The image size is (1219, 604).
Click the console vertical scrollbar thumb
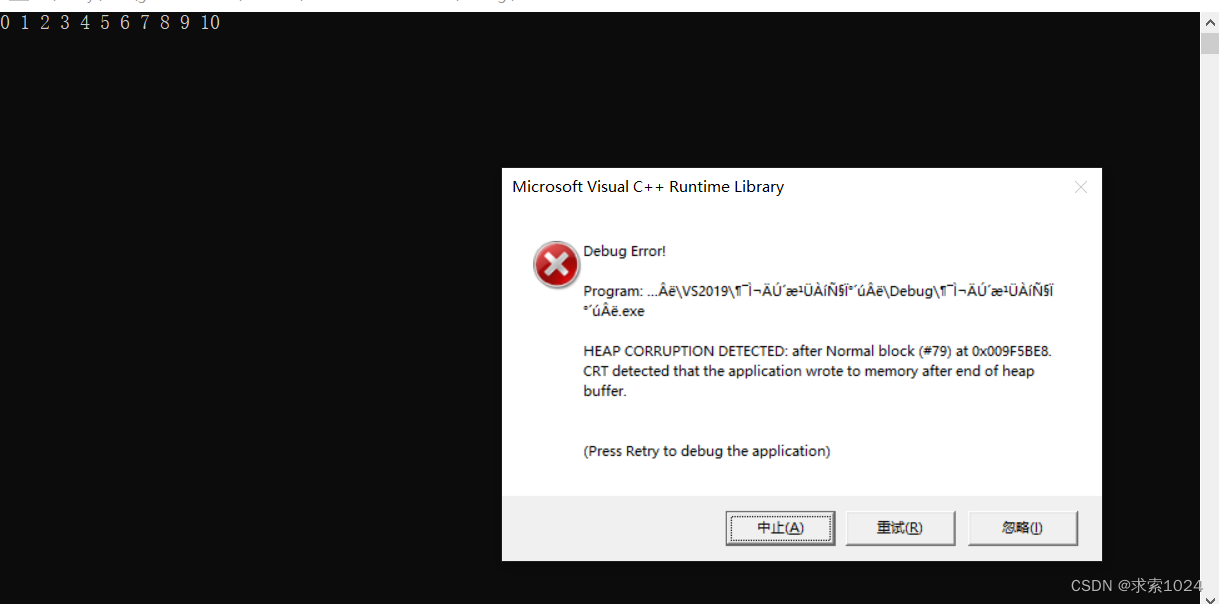coord(1209,42)
